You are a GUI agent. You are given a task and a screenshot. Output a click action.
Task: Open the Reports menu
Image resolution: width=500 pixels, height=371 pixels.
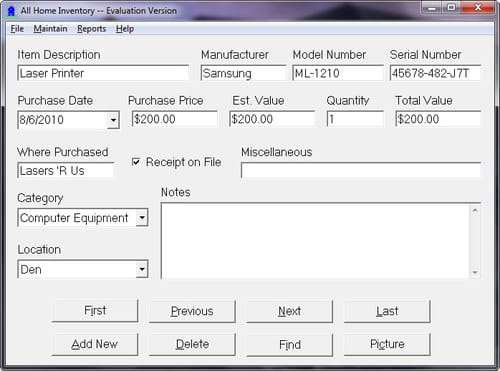click(x=91, y=29)
